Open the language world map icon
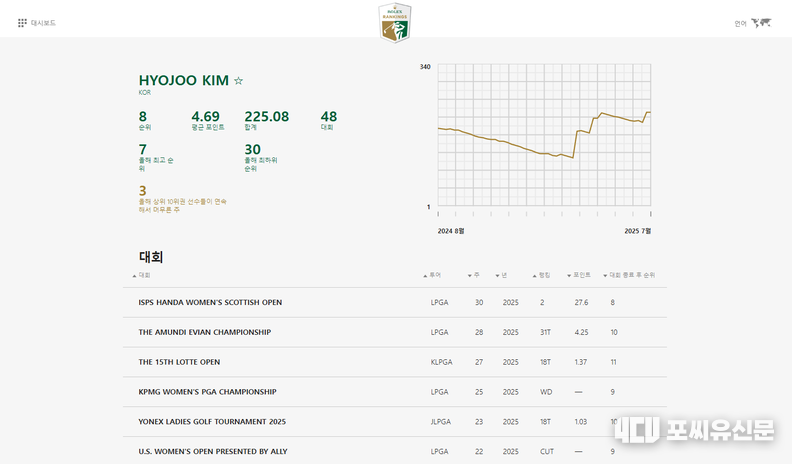This screenshot has height=464, width=792. (x=761, y=23)
